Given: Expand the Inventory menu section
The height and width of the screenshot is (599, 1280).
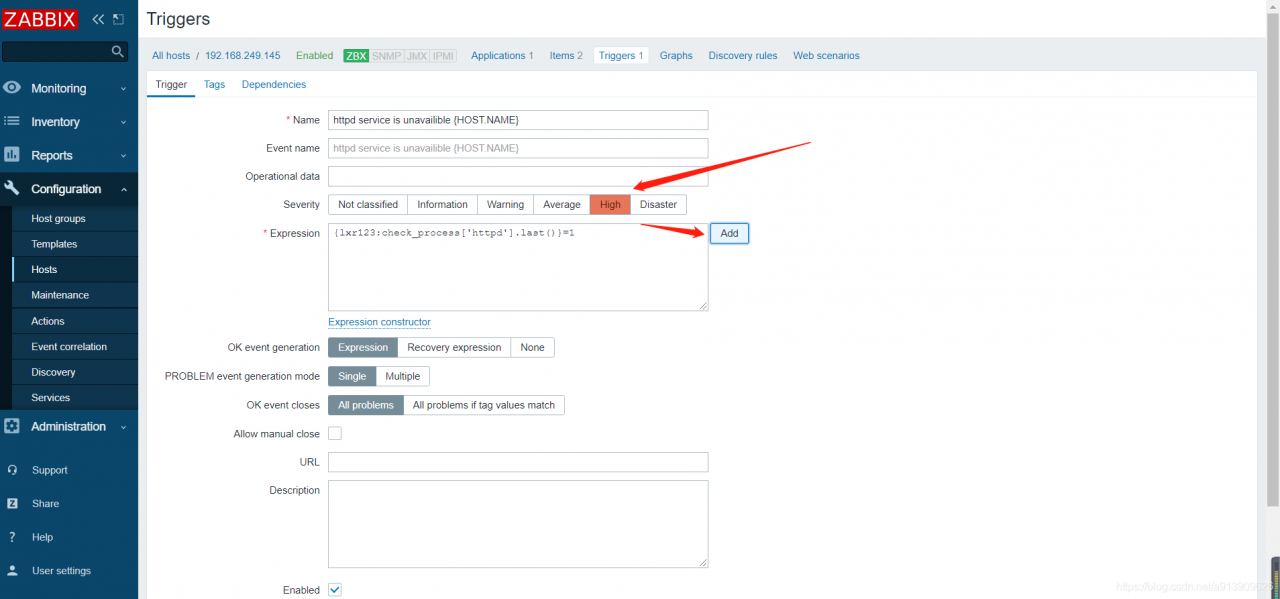Looking at the screenshot, I should point(69,122).
